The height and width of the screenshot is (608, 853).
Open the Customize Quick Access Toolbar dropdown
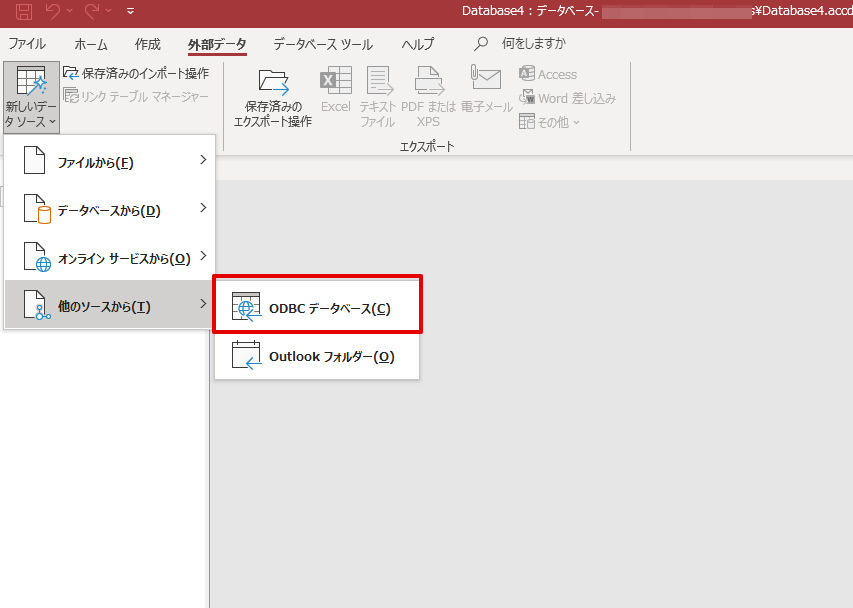pyautogui.click(x=130, y=11)
